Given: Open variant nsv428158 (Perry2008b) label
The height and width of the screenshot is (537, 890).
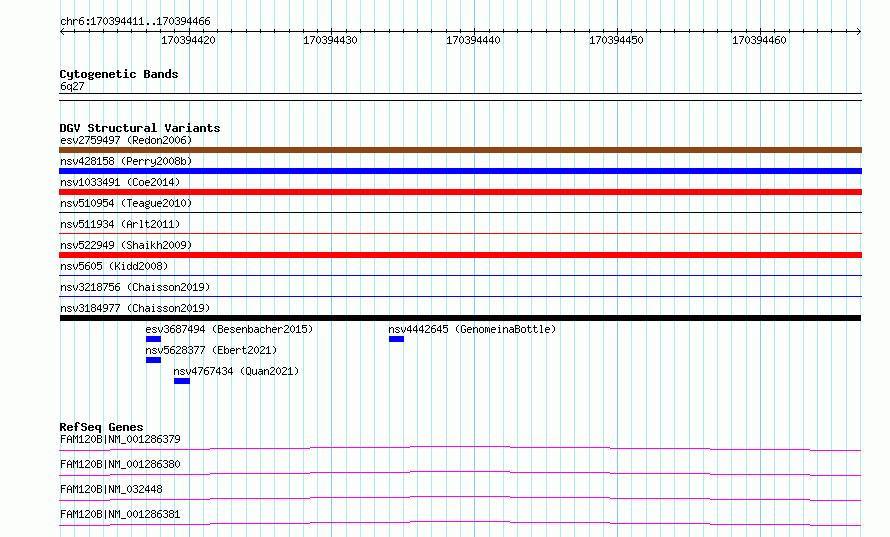Looking at the screenshot, I should 126,161.
